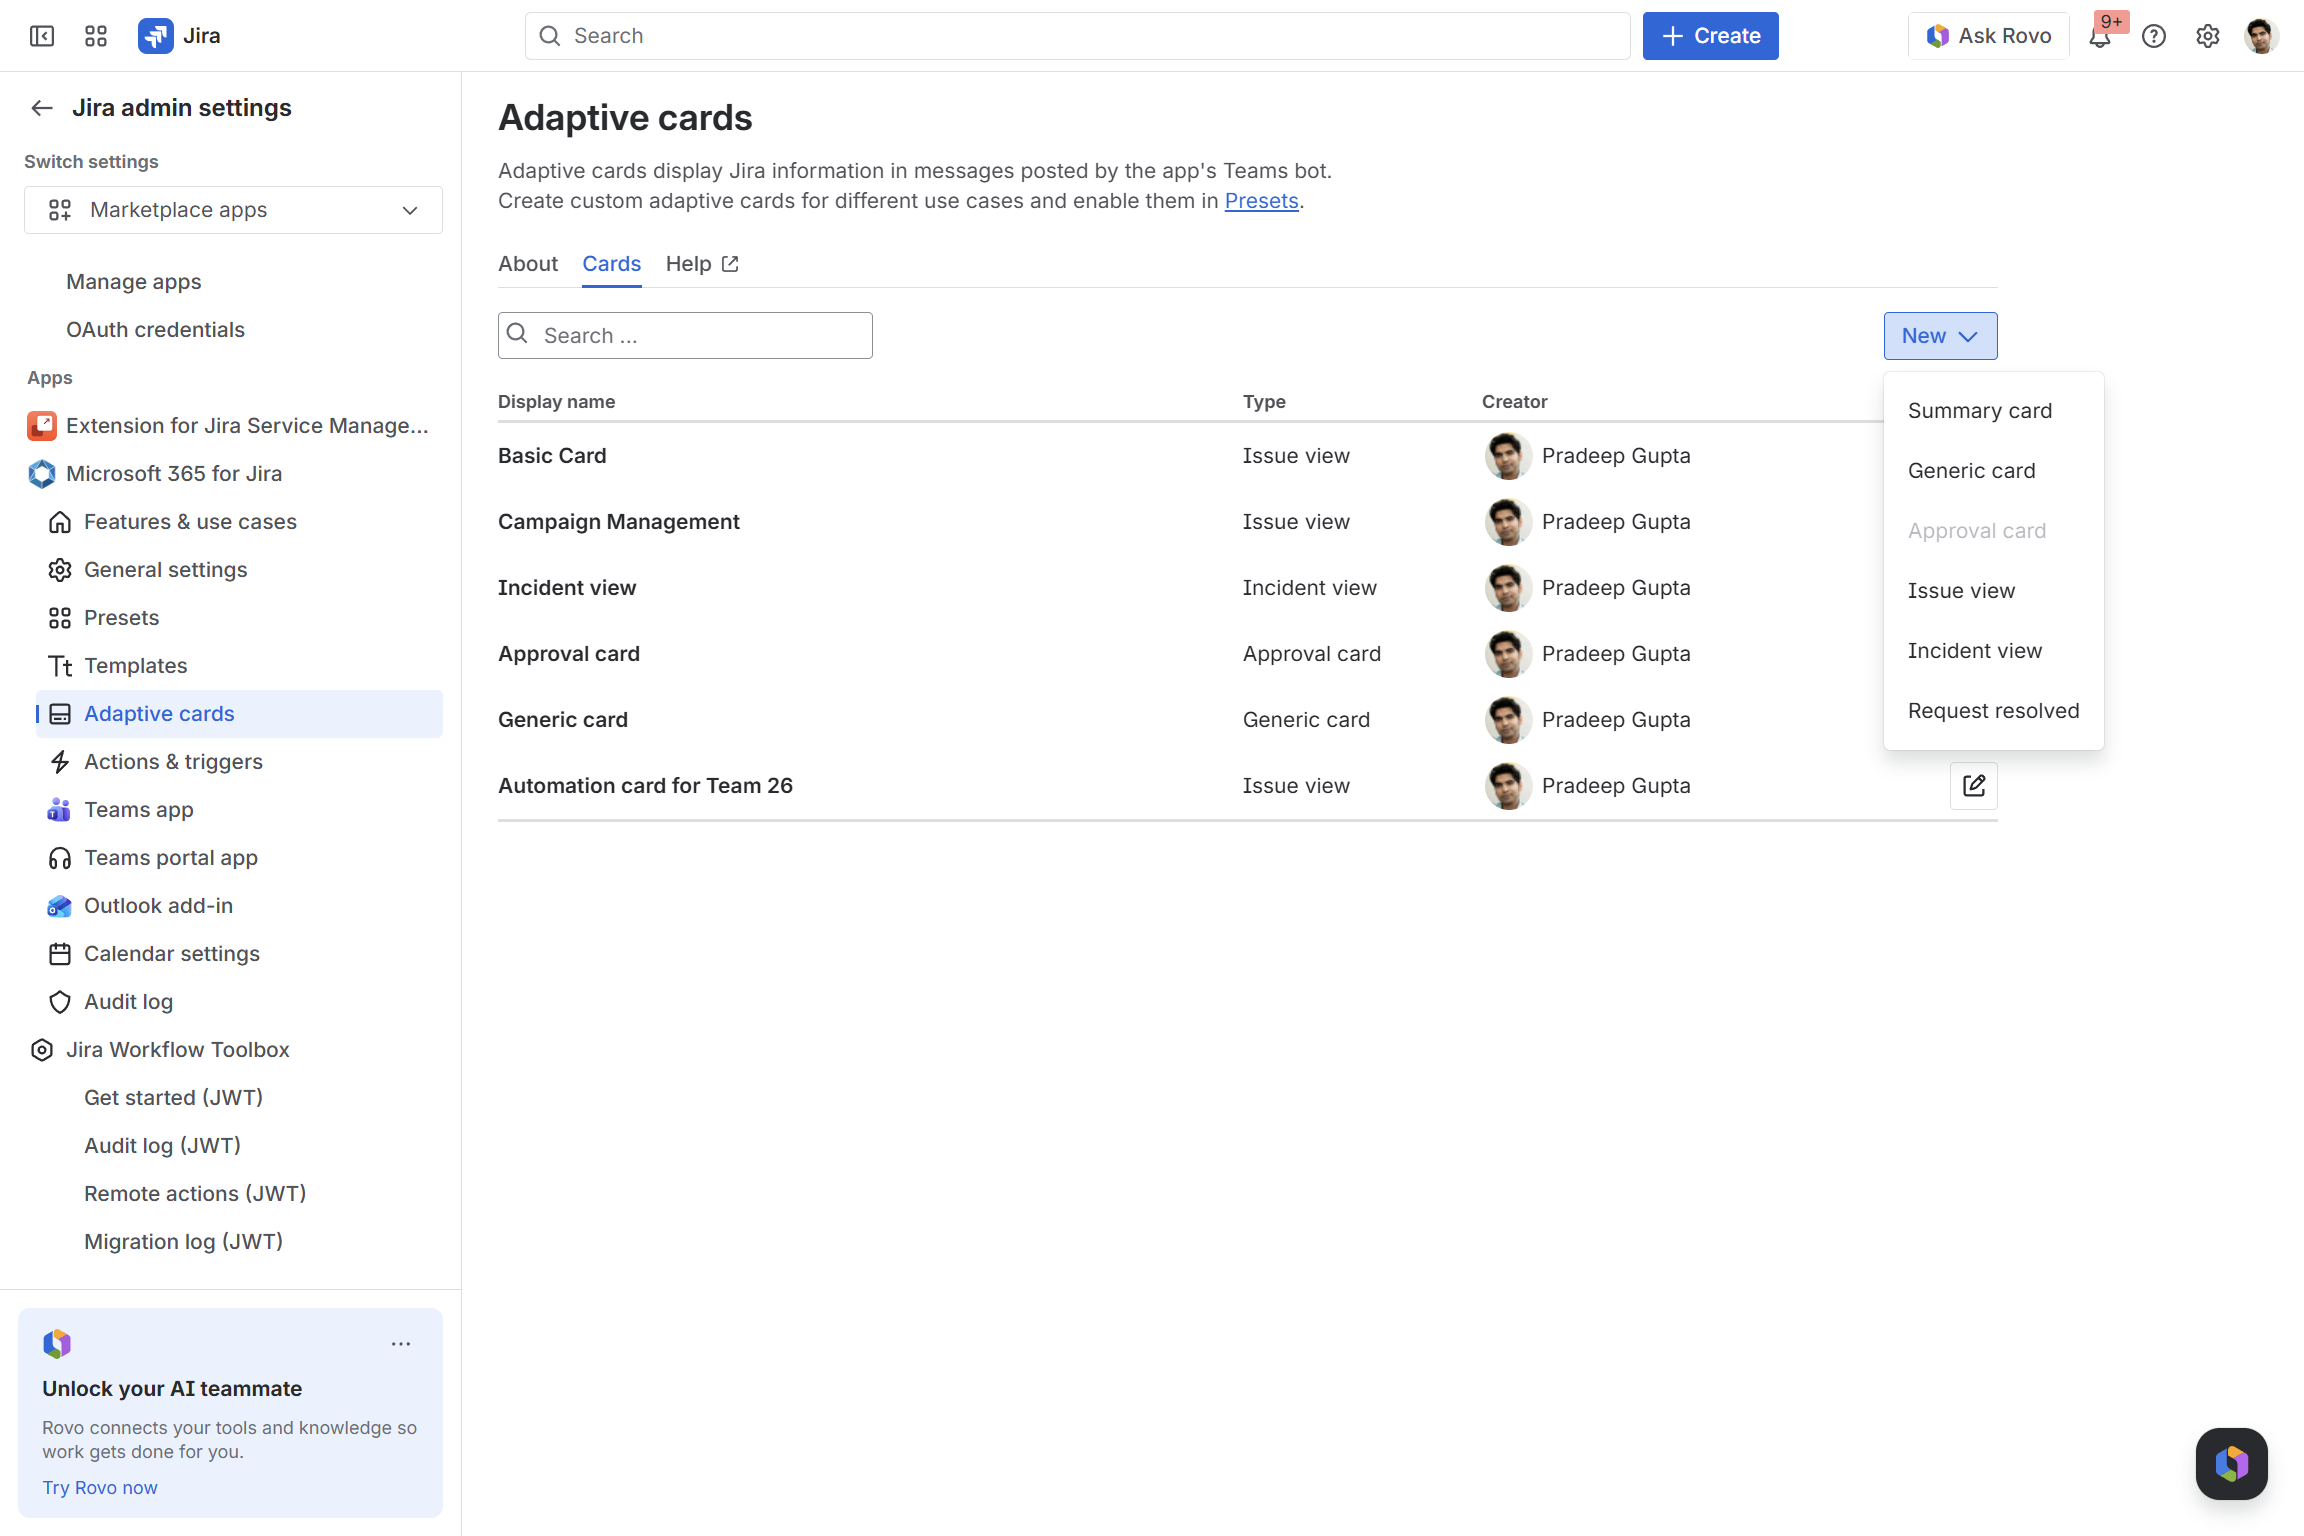The height and width of the screenshot is (1536, 2304).
Task: Click the Teams app icon
Action: pyautogui.click(x=60, y=810)
